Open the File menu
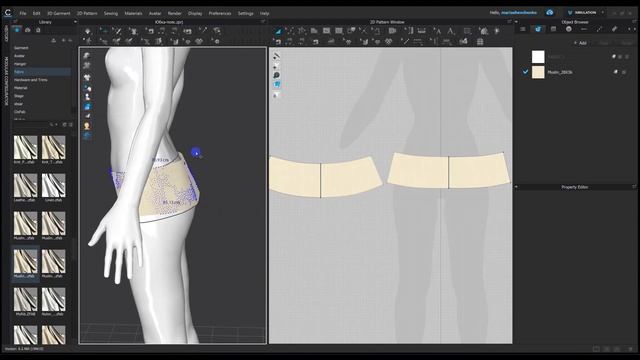Image resolution: width=640 pixels, height=360 pixels. tap(23, 13)
